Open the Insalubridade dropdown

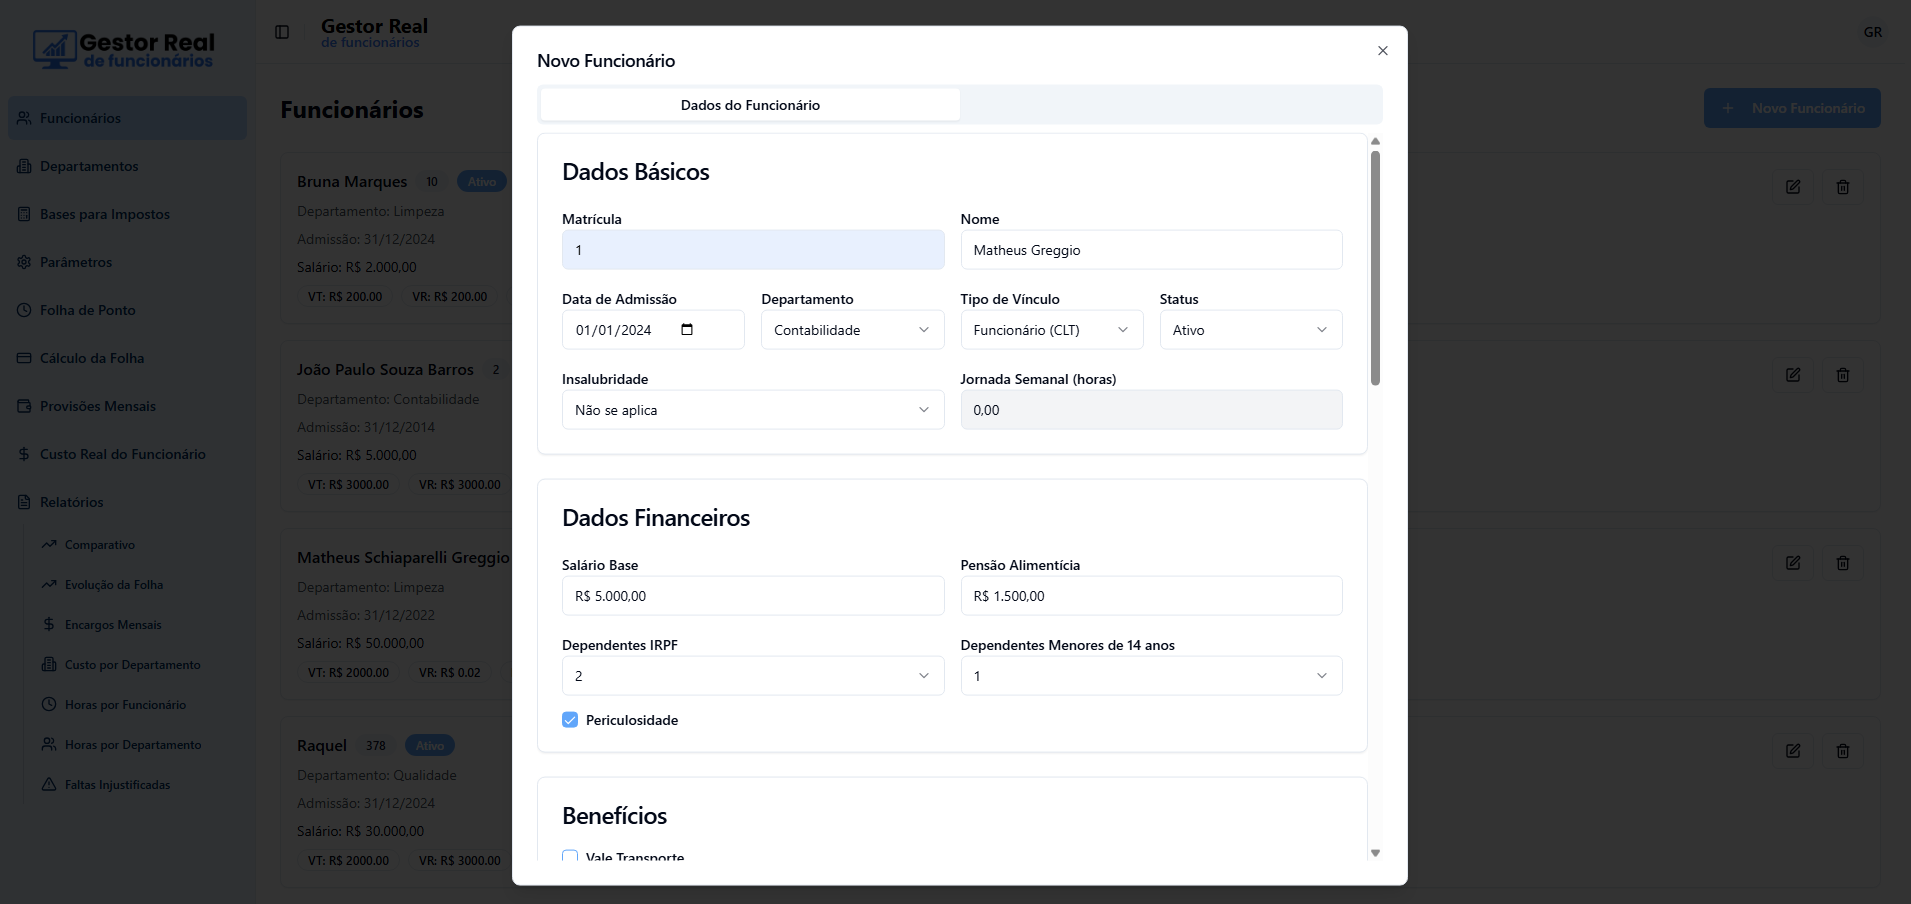pos(753,410)
